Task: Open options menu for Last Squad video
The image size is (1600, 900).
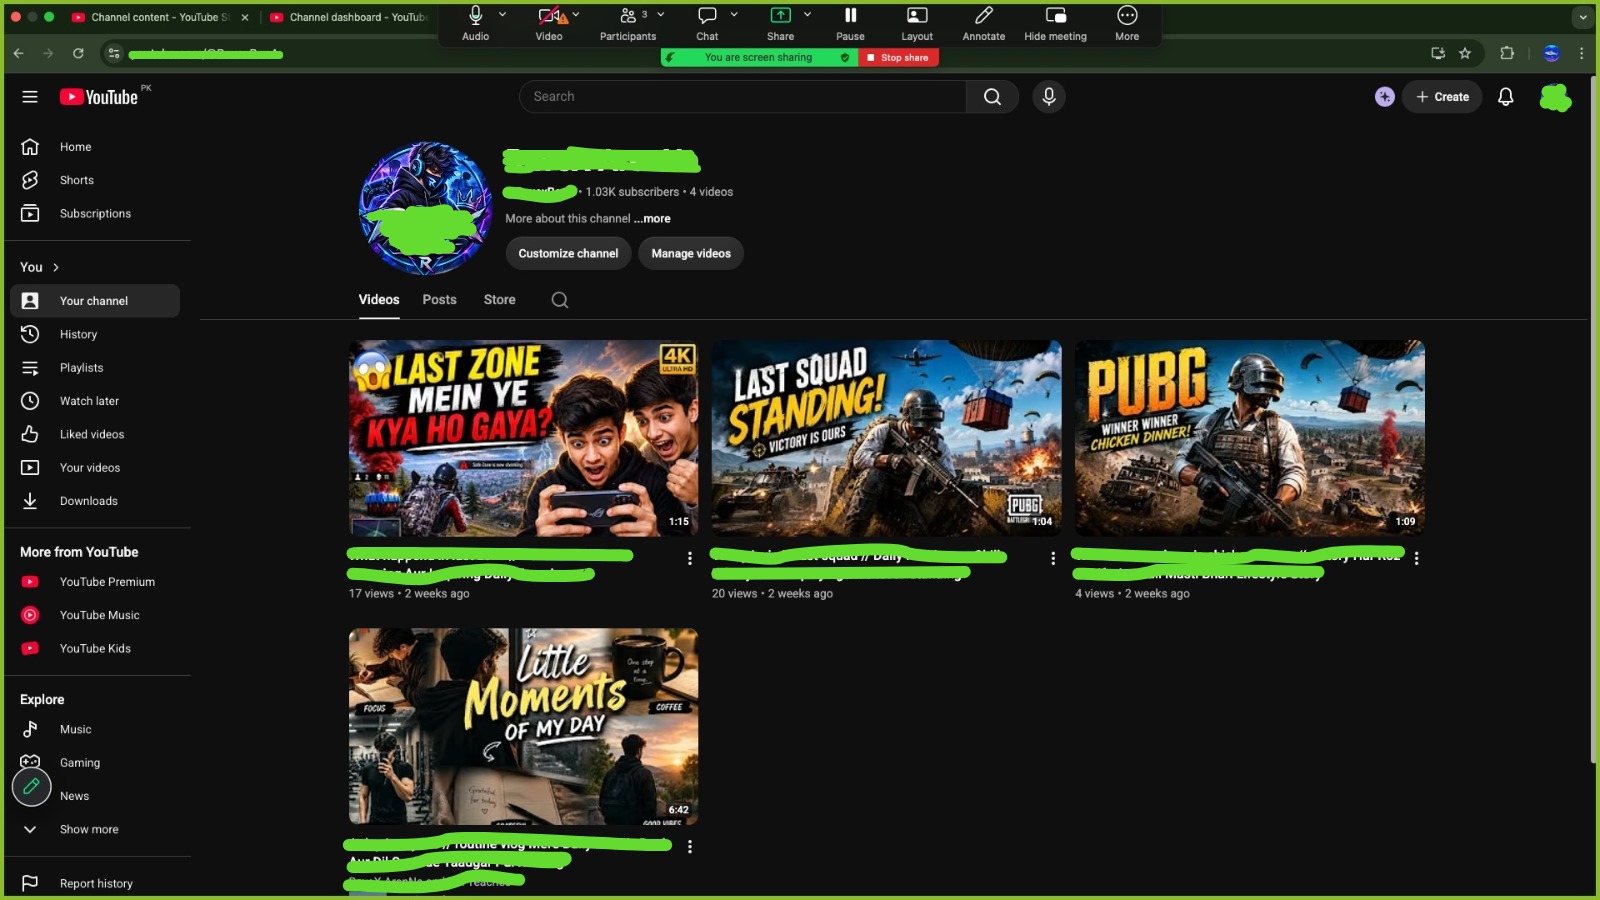Action: (1053, 558)
